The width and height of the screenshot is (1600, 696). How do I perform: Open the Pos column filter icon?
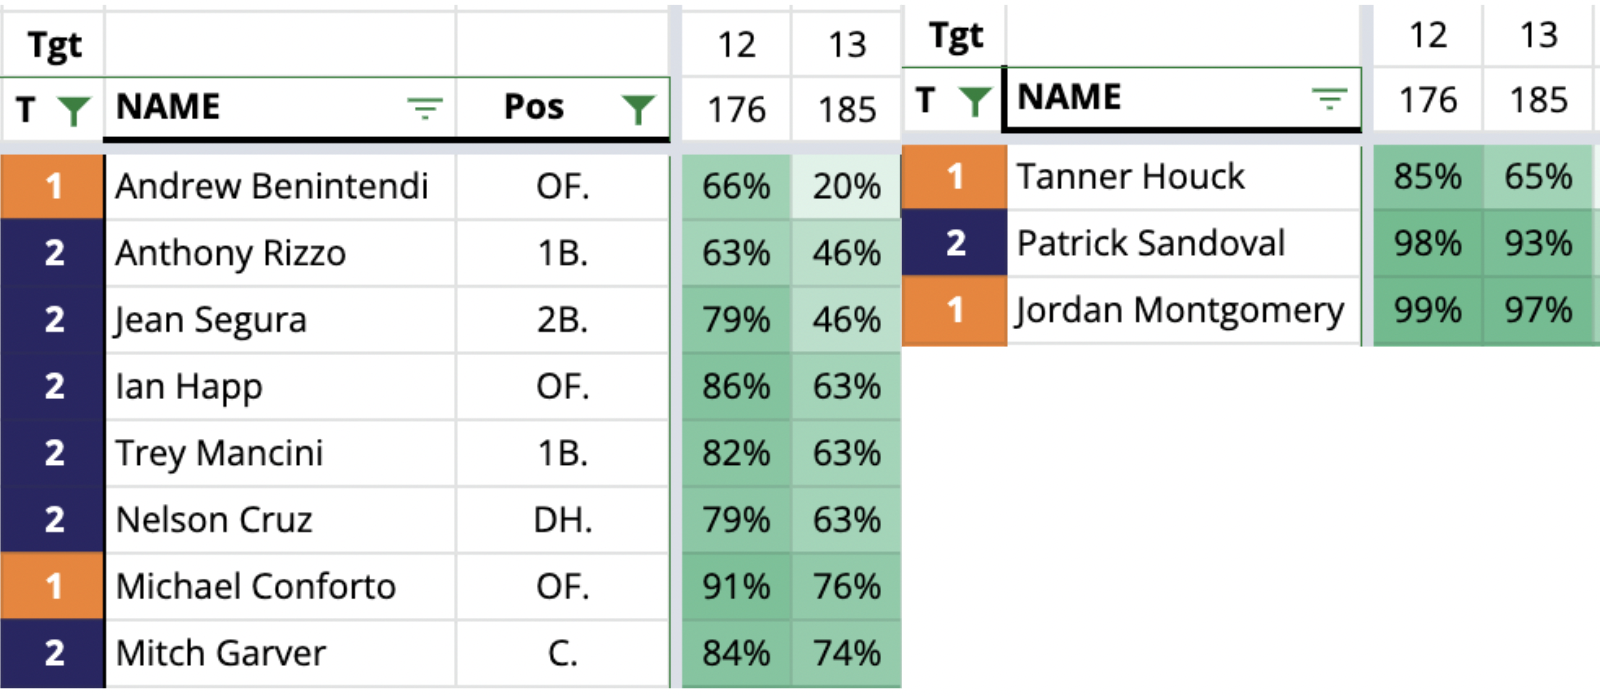click(638, 108)
